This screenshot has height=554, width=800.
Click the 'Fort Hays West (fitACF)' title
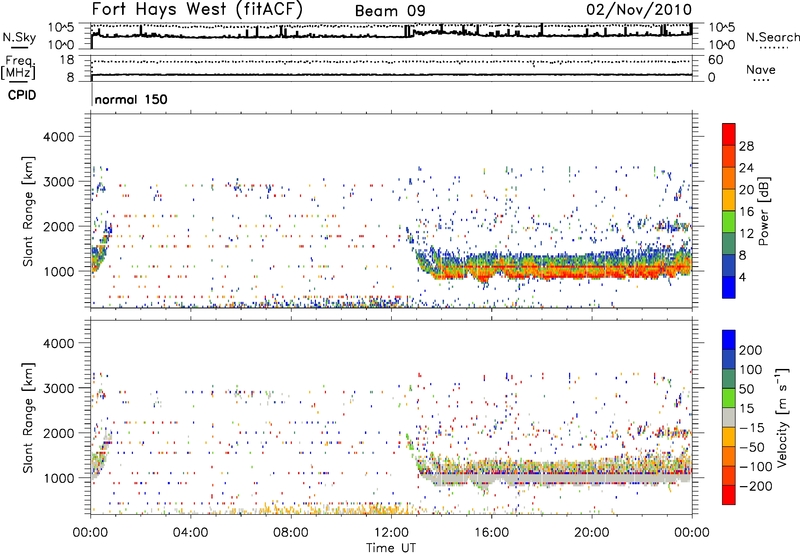coord(197,10)
